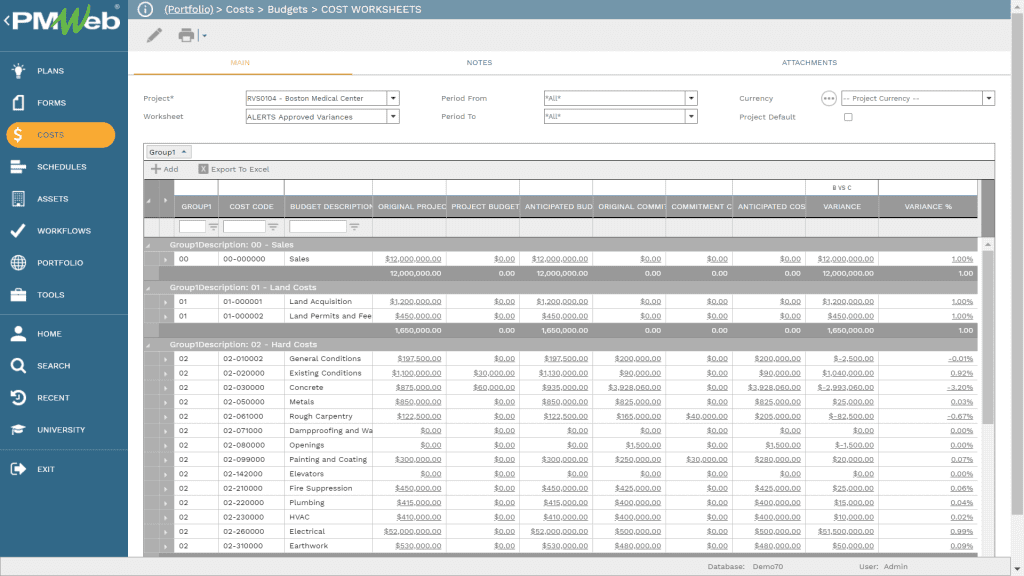This screenshot has height=576, width=1024.
Task: Switch to the Main tab
Action: (x=240, y=63)
